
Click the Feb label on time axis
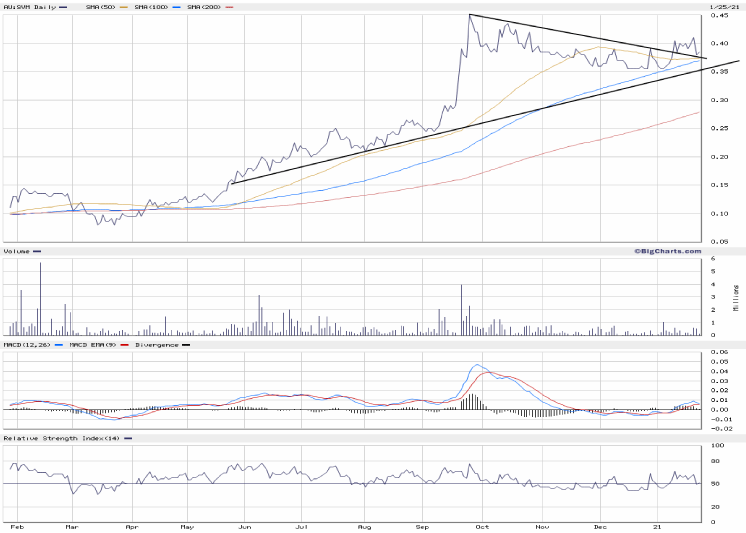coord(17,524)
